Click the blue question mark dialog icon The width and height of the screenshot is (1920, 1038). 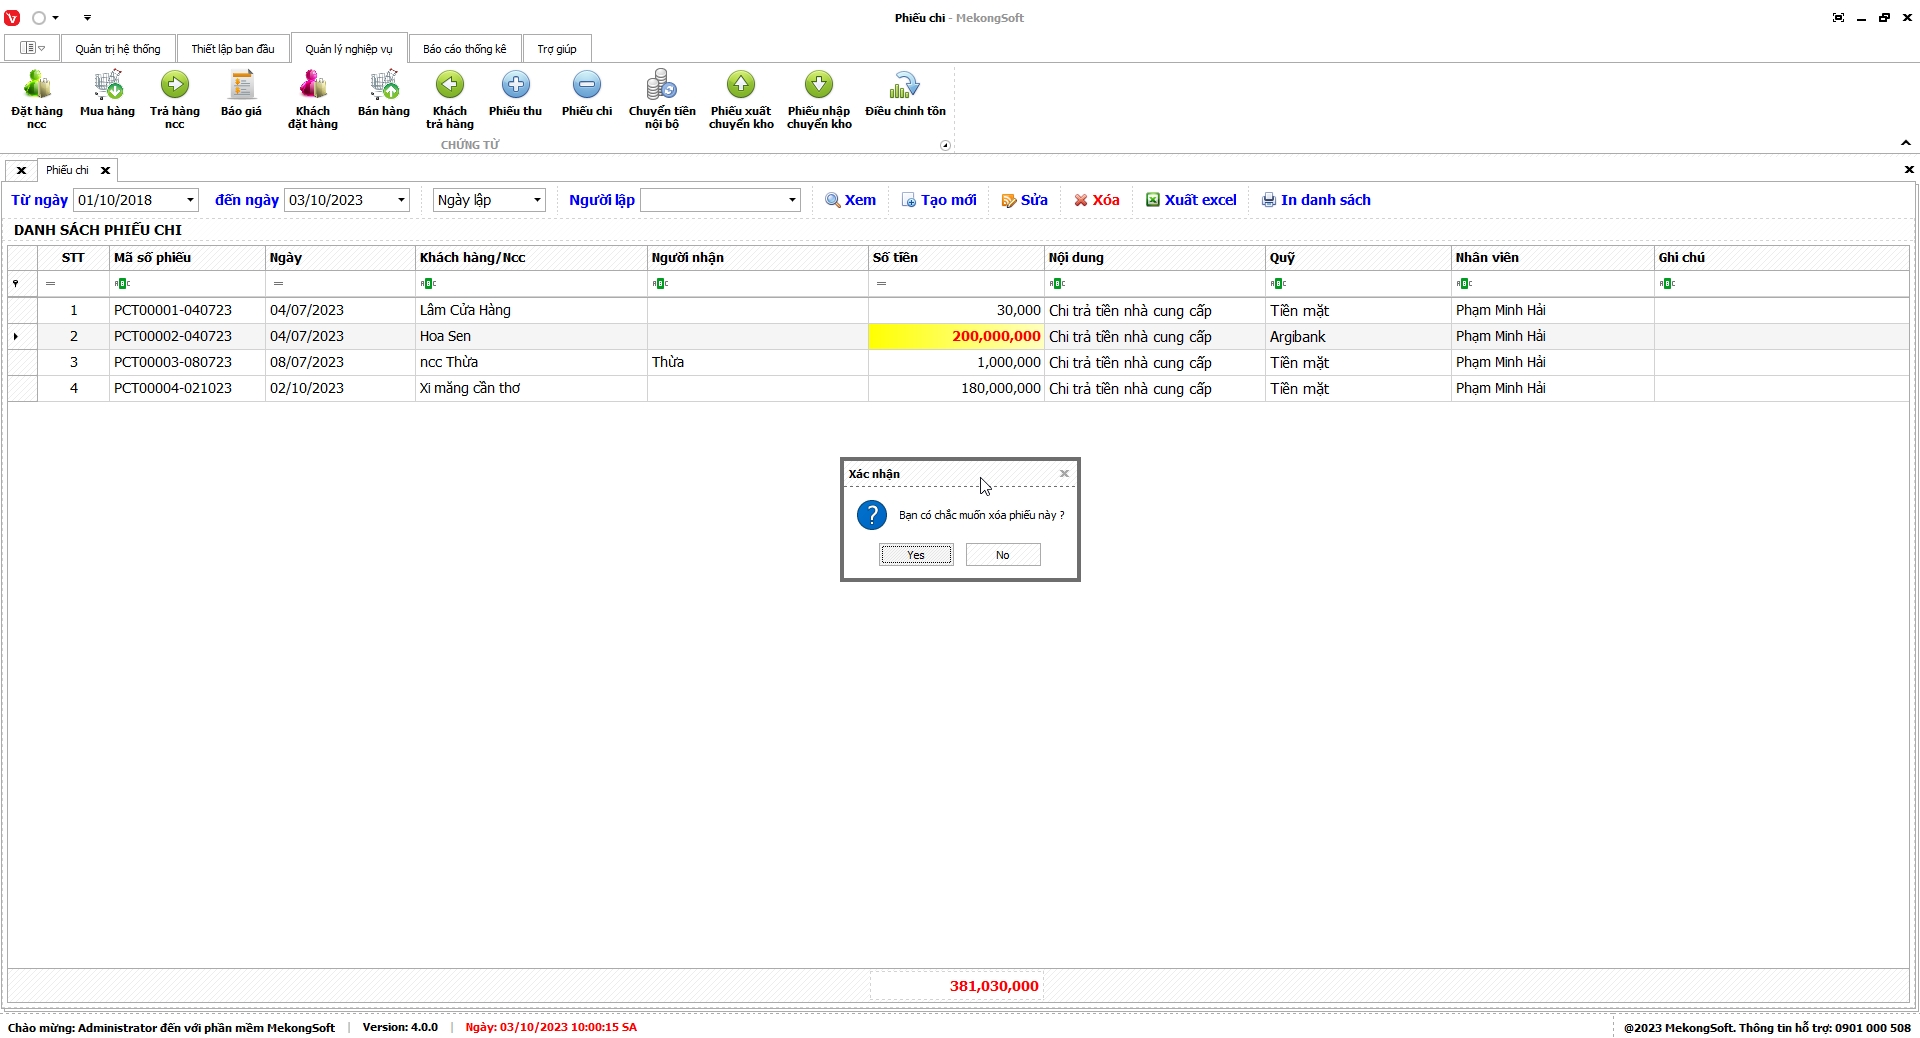872,515
